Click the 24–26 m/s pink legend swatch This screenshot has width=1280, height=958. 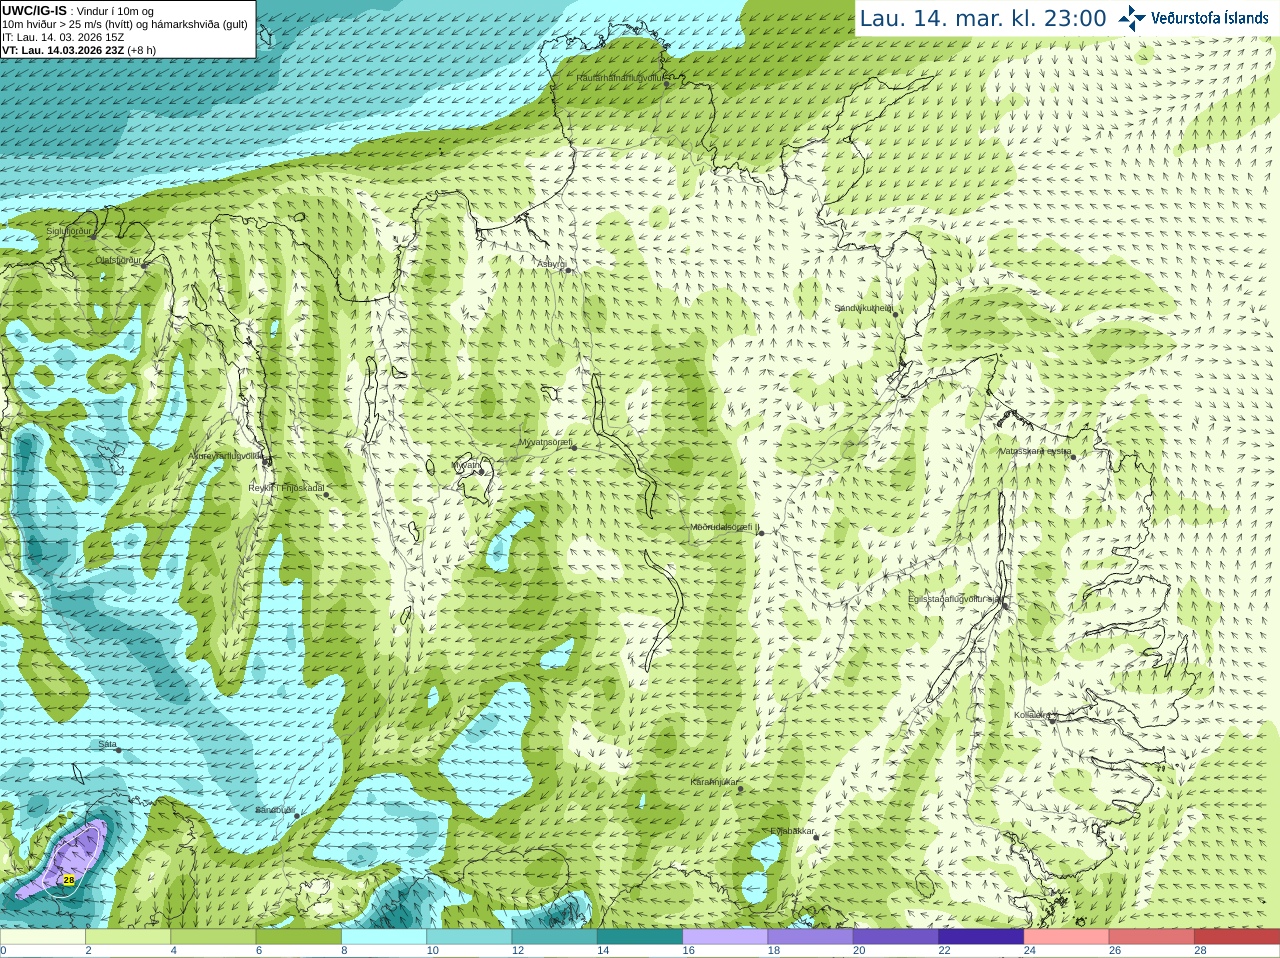(x=1065, y=937)
